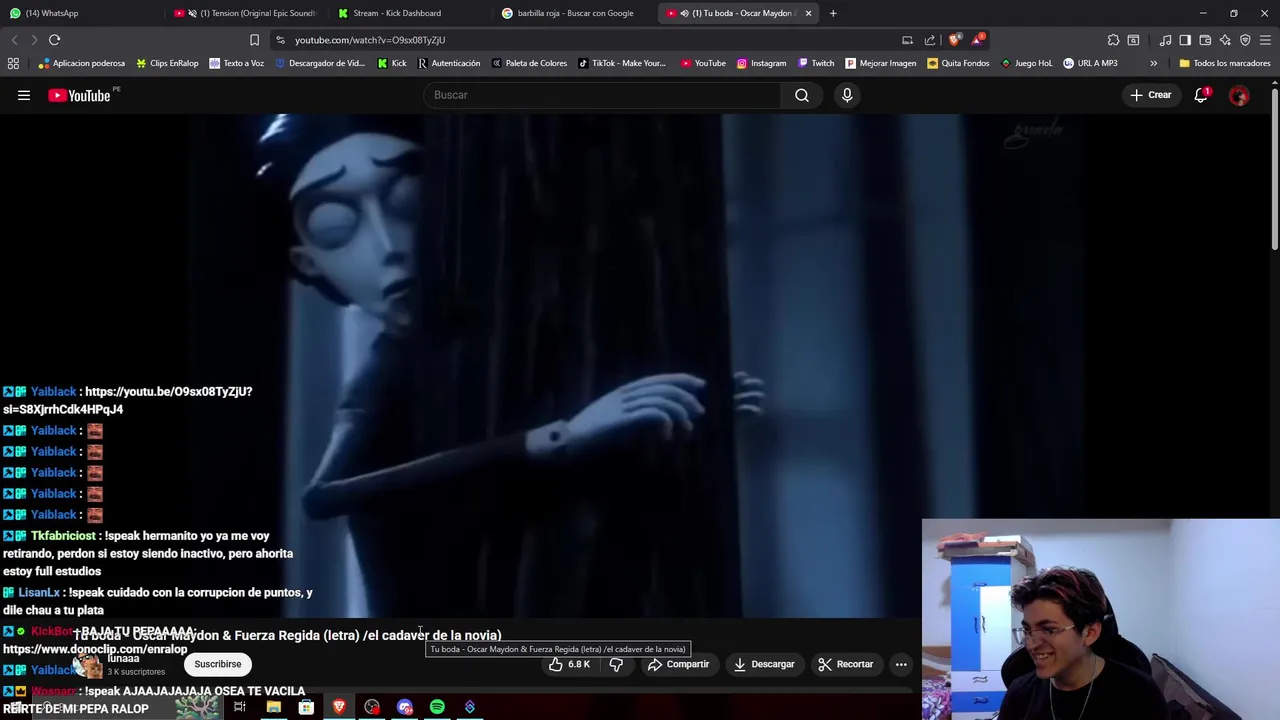This screenshot has width=1280, height=720.
Task: Open the three-dot more actions menu
Action: pos(901,664)
